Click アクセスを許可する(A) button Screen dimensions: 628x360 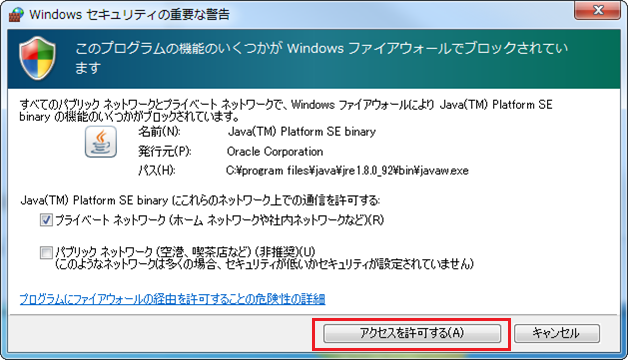[x=412, y=333]
